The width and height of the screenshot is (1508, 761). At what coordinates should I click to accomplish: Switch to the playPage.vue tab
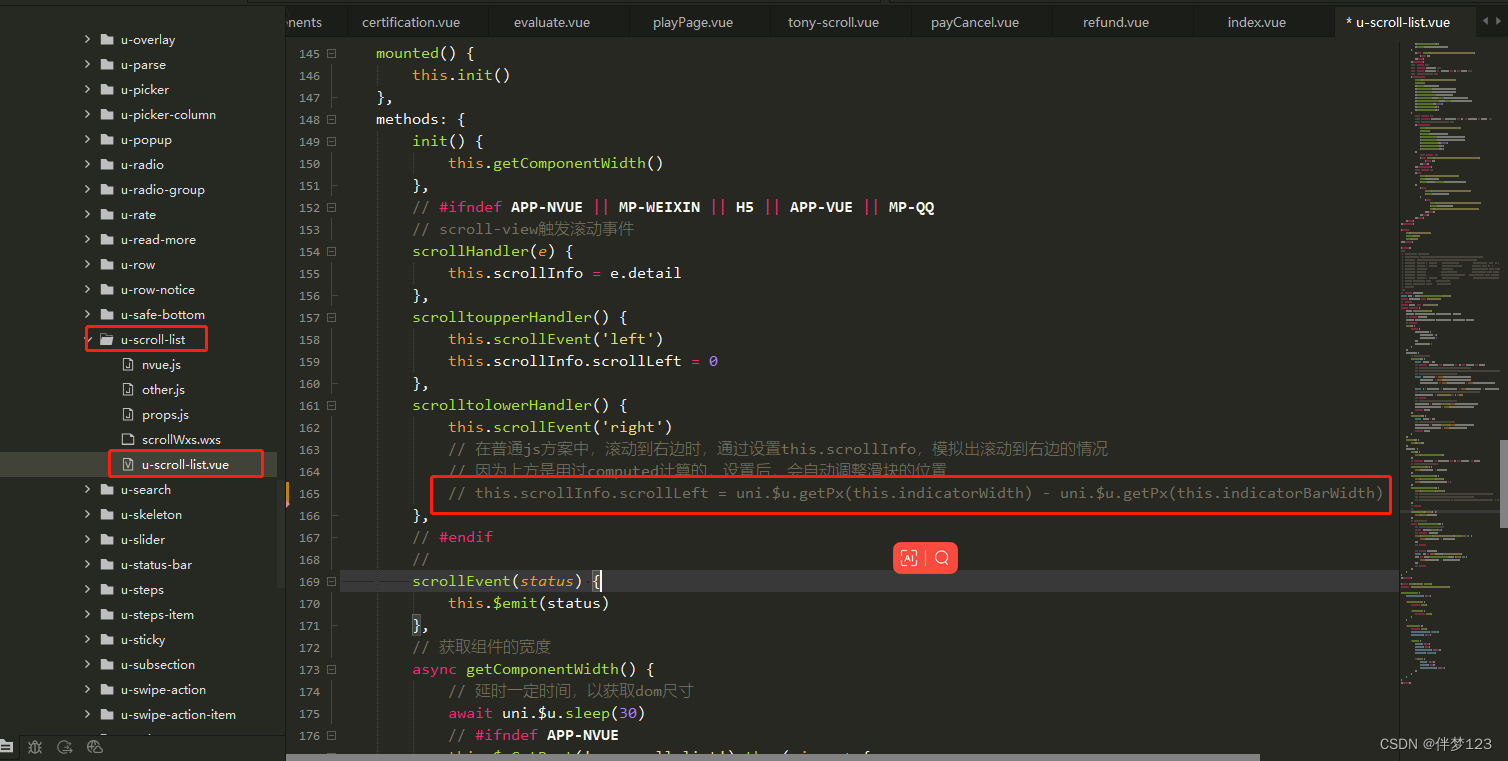[691, 22]
